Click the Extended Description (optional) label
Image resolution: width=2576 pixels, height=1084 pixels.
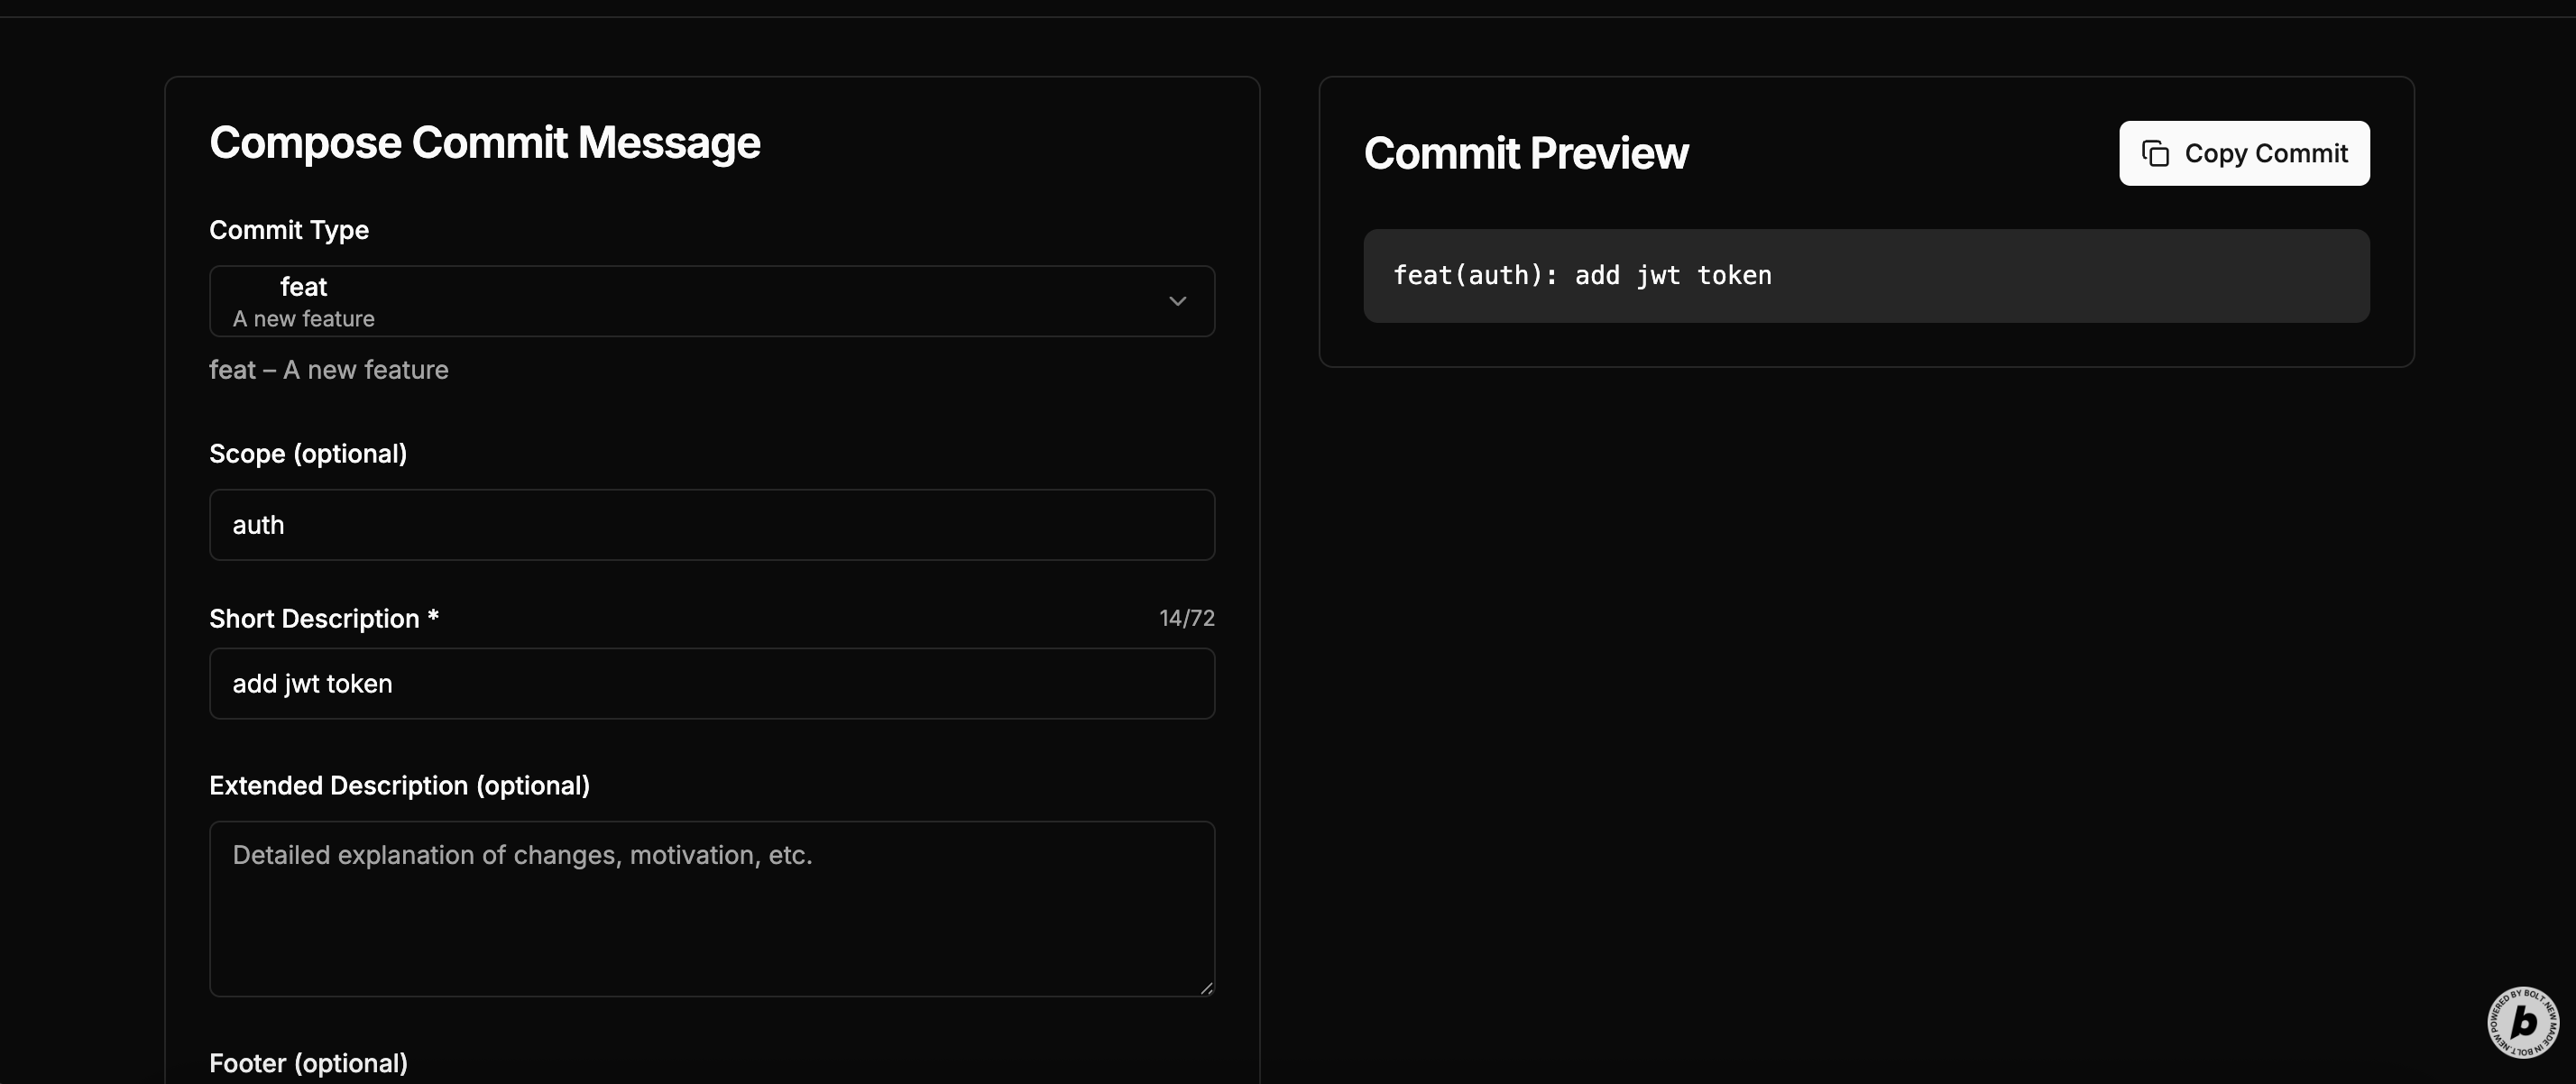click(399, 786)
